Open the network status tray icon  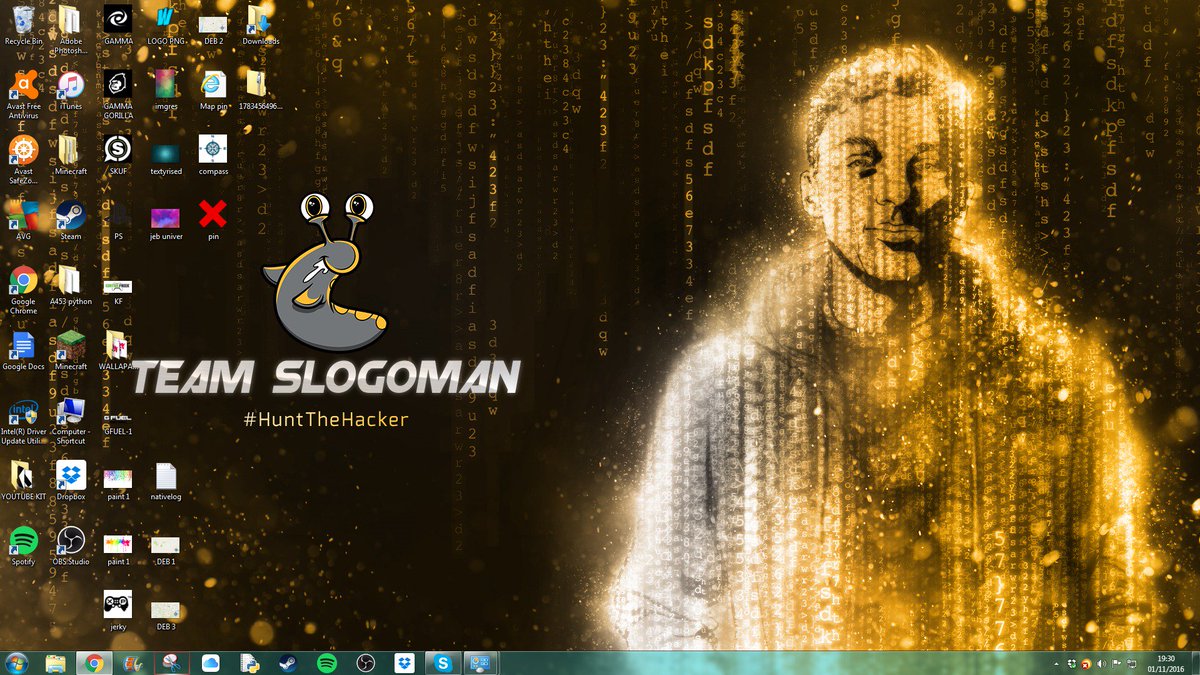[x=1131, y=663]
